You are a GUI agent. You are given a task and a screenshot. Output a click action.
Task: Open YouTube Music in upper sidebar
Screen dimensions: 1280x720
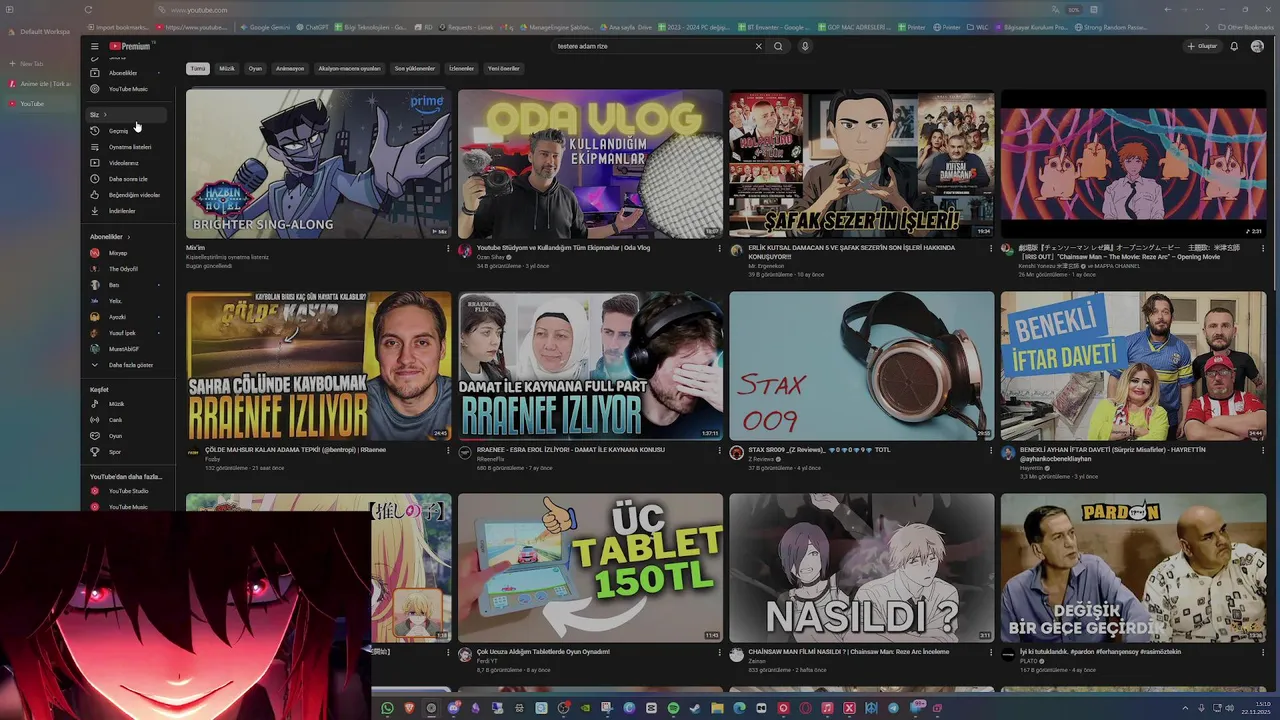[126, 89]
